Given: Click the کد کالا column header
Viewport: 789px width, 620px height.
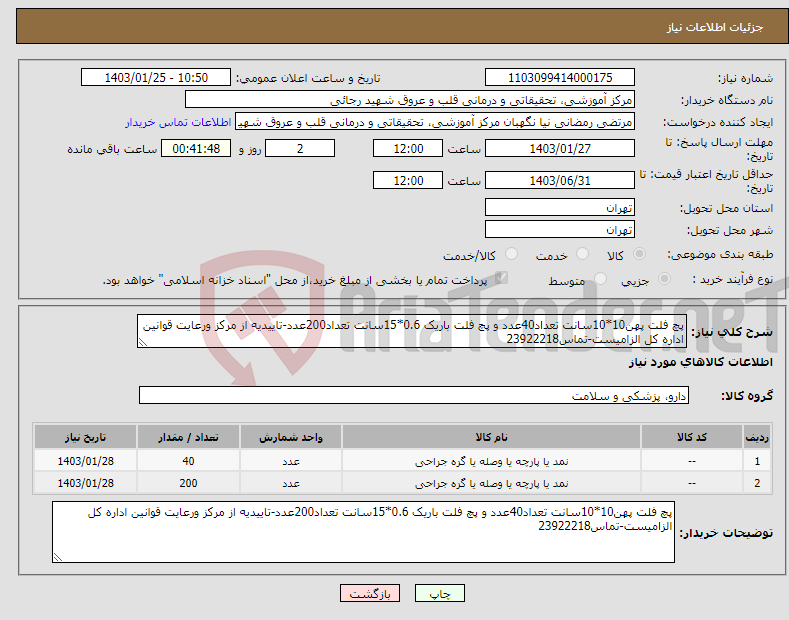Looking at the screenshot, I should coord(692,437).
